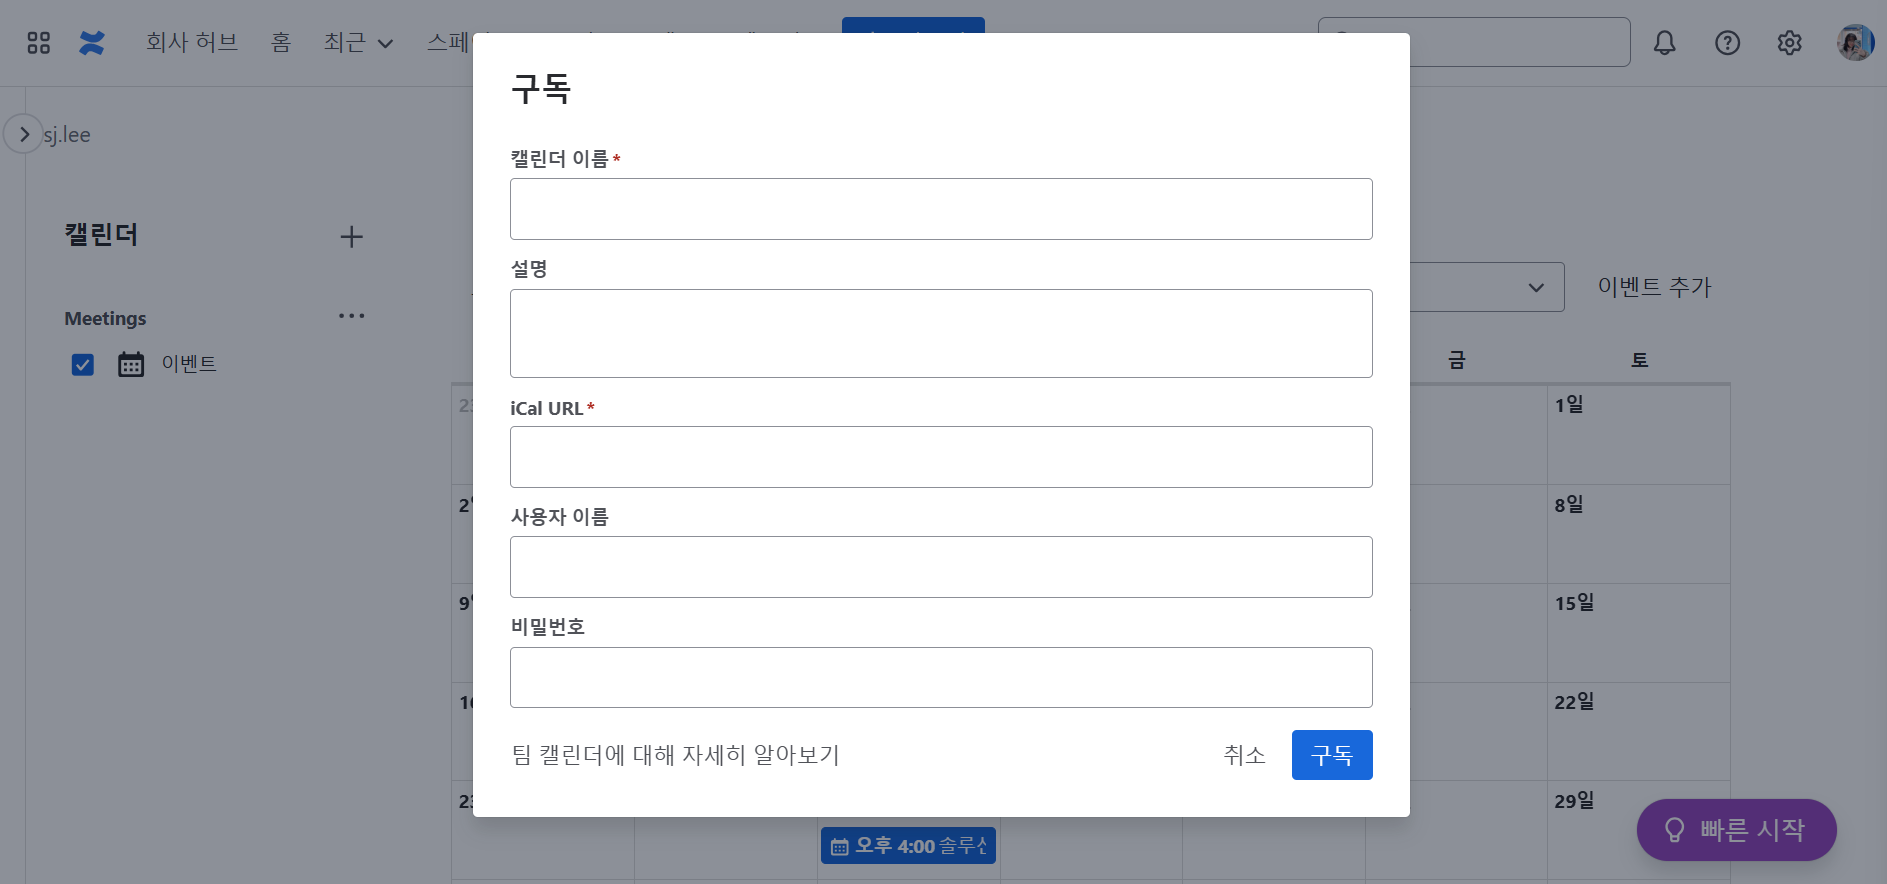Viewport: 1887px width, 884px height.
Task: Click the 이벤트 calendar icon in sidebar
Action: 131,364
